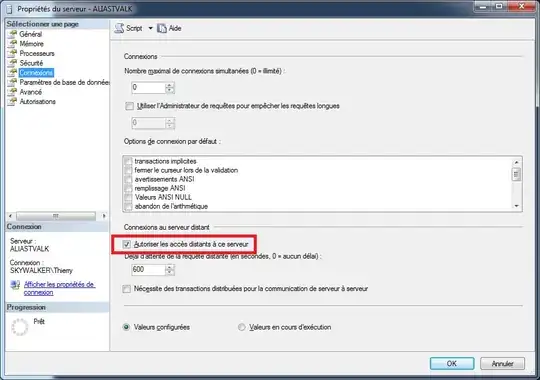
Task: Select Autorisations in the page list
Action: 38,101
